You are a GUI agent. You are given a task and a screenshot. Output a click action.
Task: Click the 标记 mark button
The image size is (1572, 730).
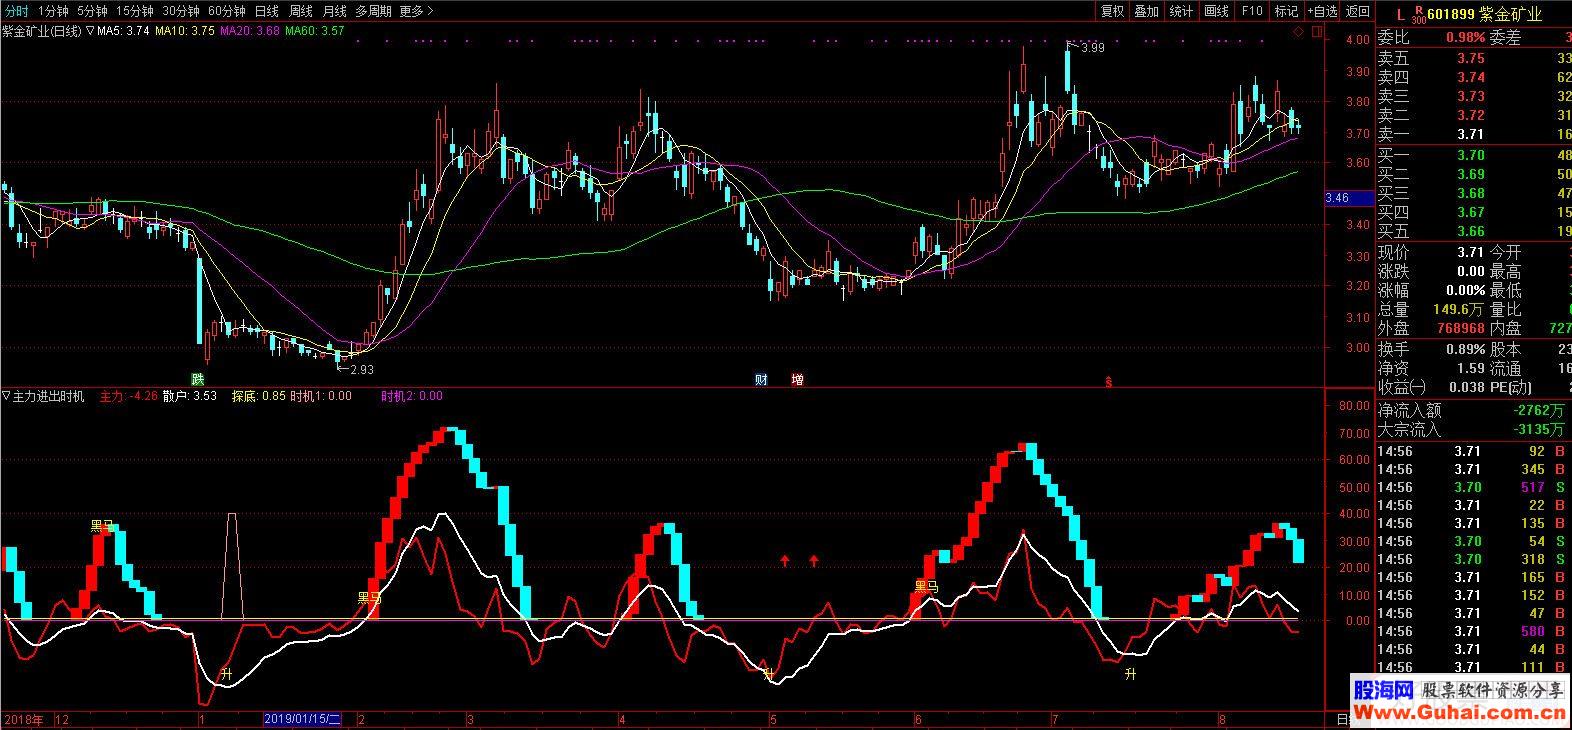coord(1286,11)
